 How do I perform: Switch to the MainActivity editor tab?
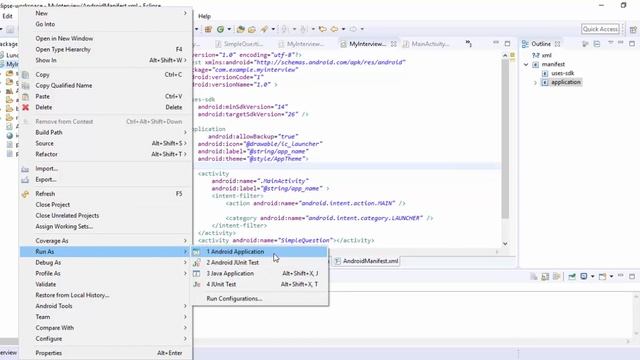coord(426,44)
